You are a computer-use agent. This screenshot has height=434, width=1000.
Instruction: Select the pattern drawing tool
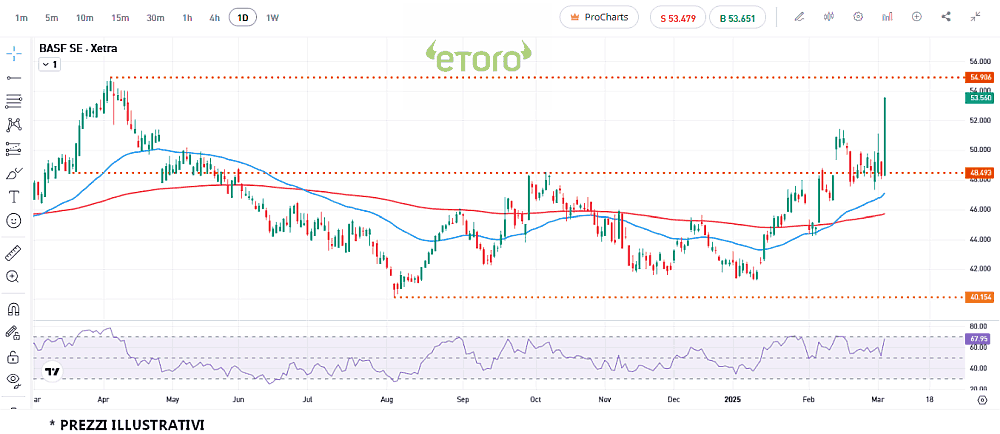tap(14, 125)
